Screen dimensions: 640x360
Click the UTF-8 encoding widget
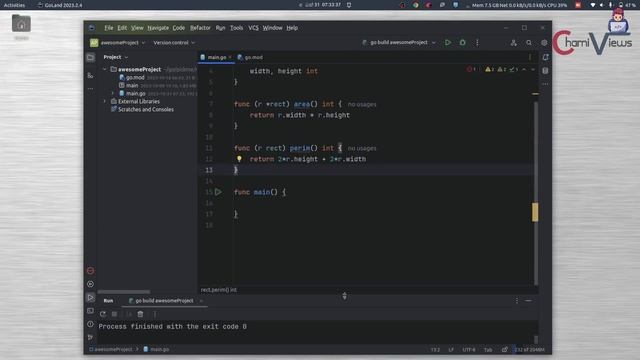[469, 350]
